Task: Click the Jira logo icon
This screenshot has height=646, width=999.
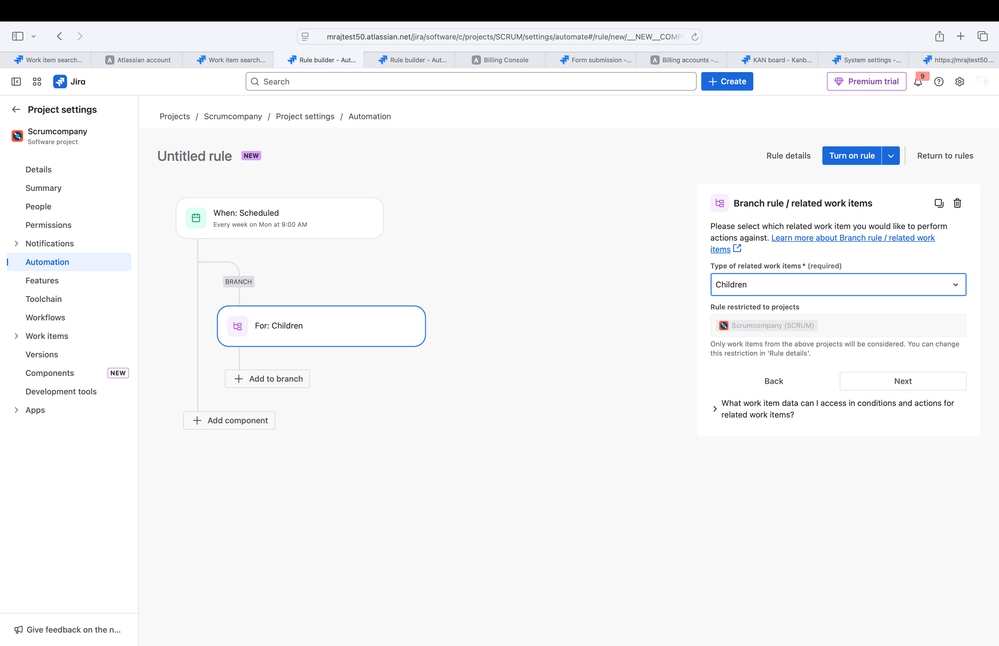Action: [x=59, y=81]
